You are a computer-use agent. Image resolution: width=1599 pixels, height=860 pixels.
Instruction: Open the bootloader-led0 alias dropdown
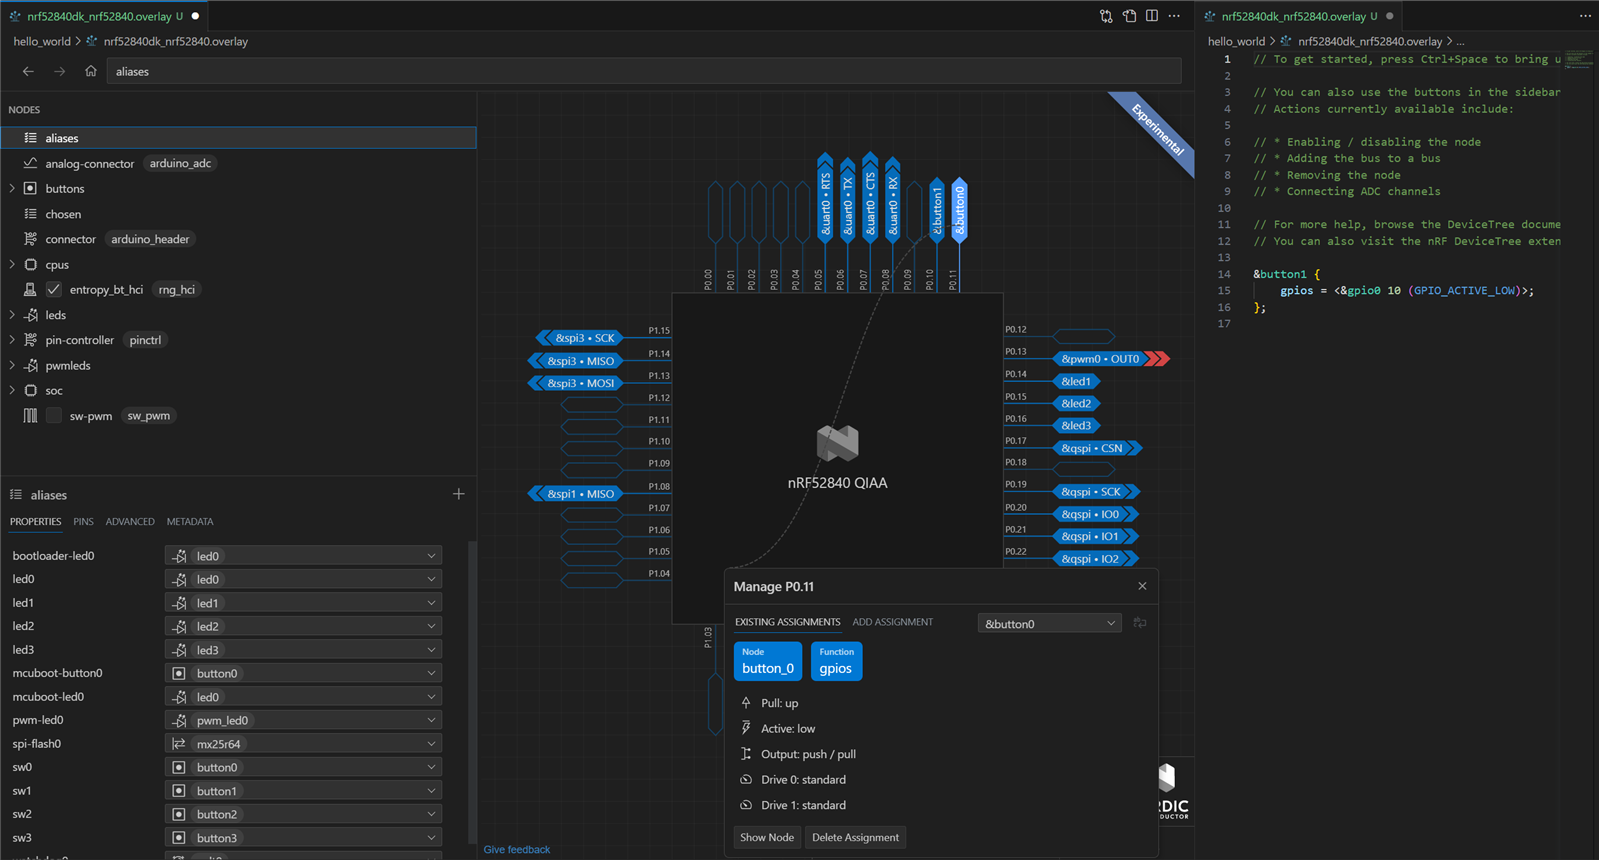pyautogui.click(x=303, y=556)
